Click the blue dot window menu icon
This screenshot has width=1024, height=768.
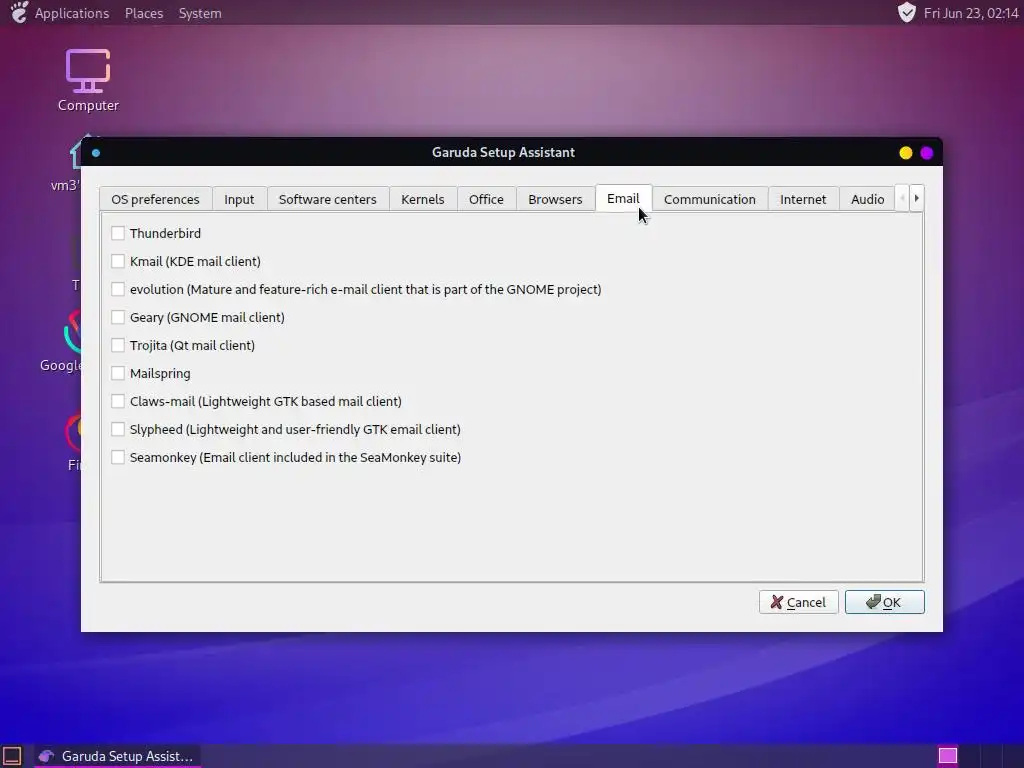click(96, 153)
